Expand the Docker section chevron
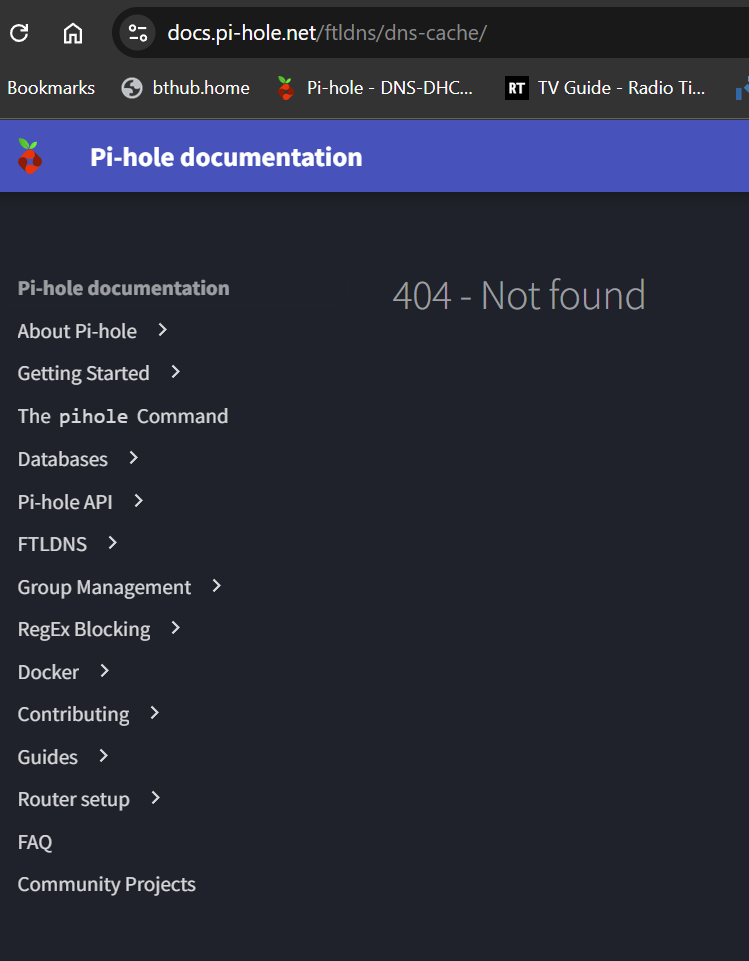The height and width of the screenshot is (961, 749). [x=104, y=671]
